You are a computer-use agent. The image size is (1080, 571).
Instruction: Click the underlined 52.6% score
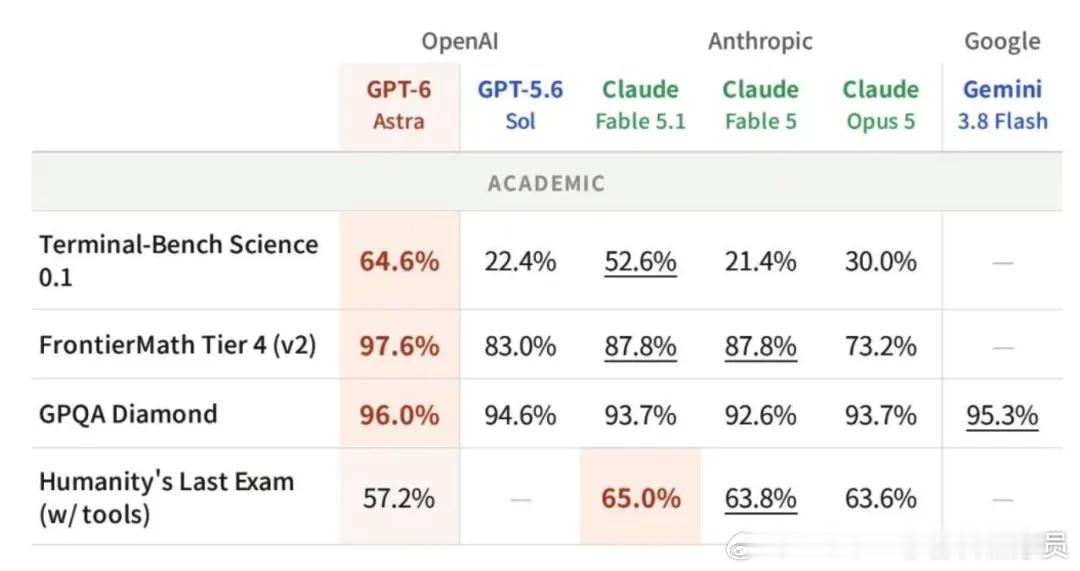tap(641, 262)
